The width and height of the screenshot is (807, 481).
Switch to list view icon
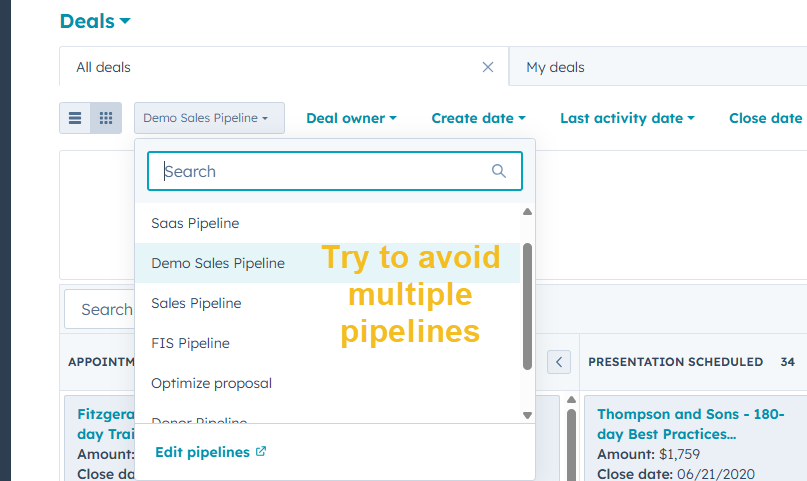(x=75, y=118)
